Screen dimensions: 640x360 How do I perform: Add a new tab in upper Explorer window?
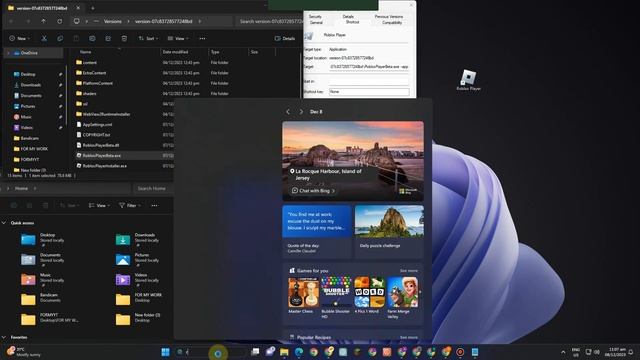pos(93,8)
